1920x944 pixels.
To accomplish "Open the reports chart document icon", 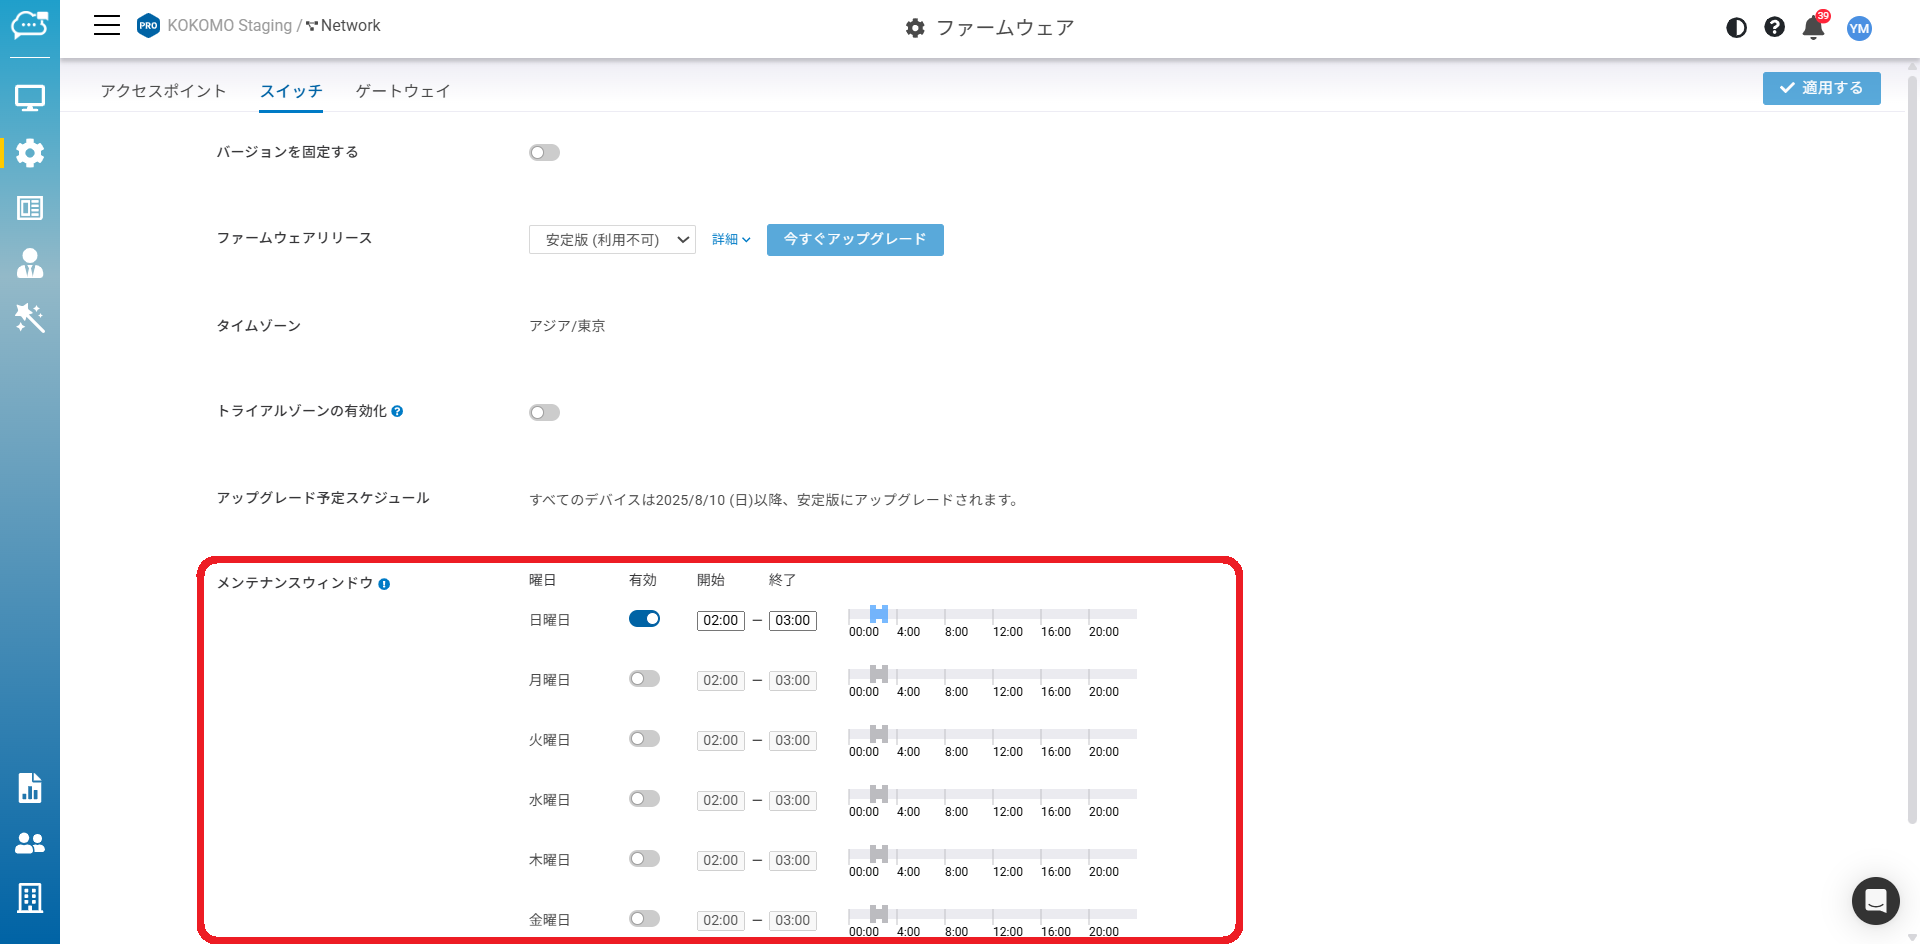I will click(x=30, y=788).
